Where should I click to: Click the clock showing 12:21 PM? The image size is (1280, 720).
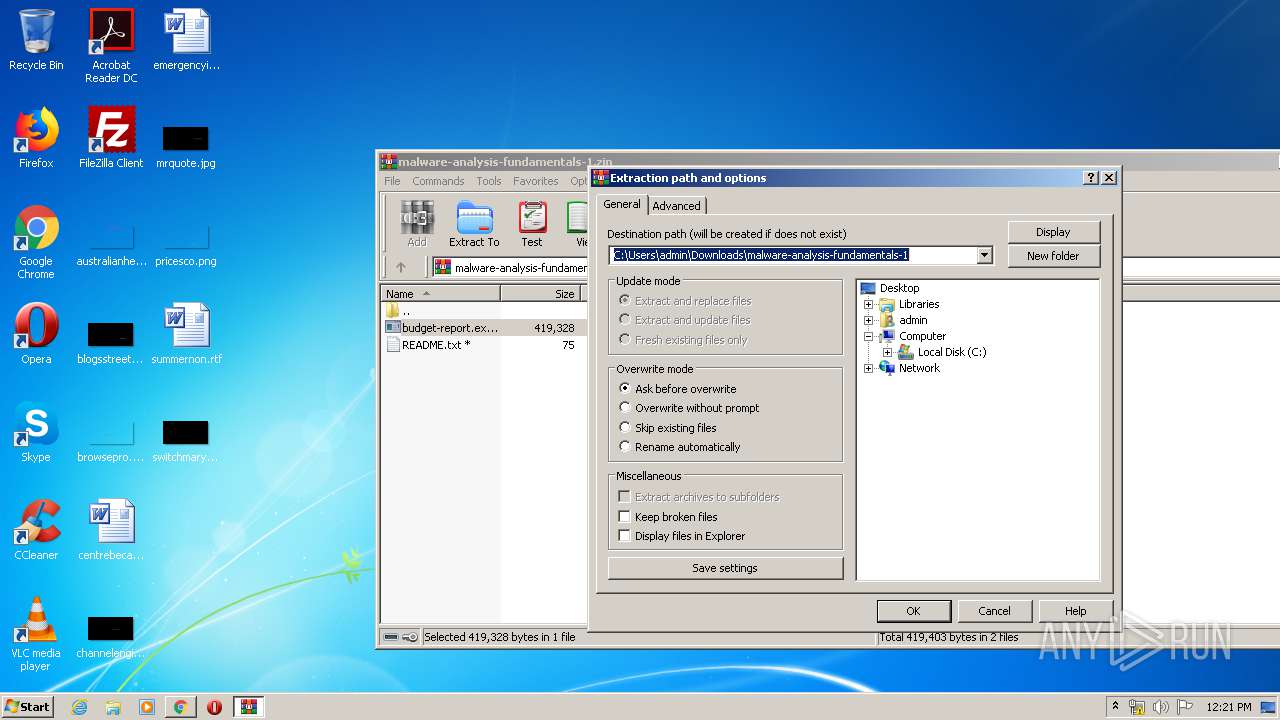coord(1229,707)
